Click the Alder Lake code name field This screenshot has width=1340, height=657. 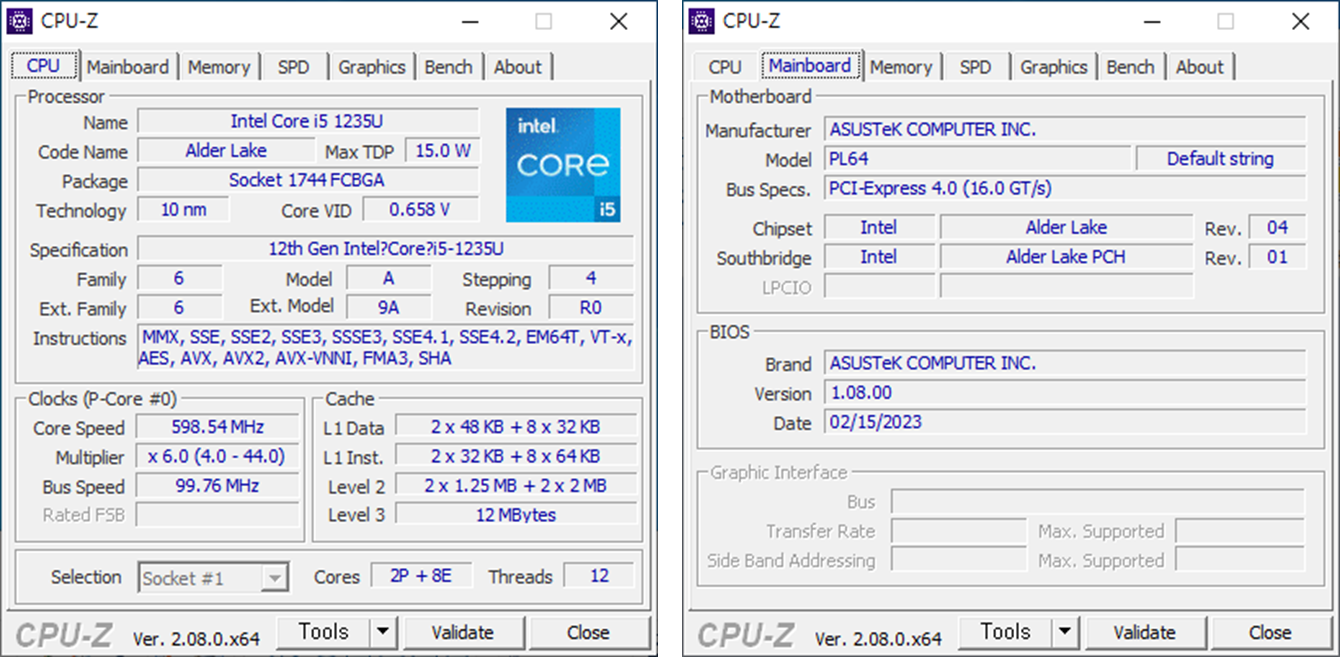(x=226, y=151)
